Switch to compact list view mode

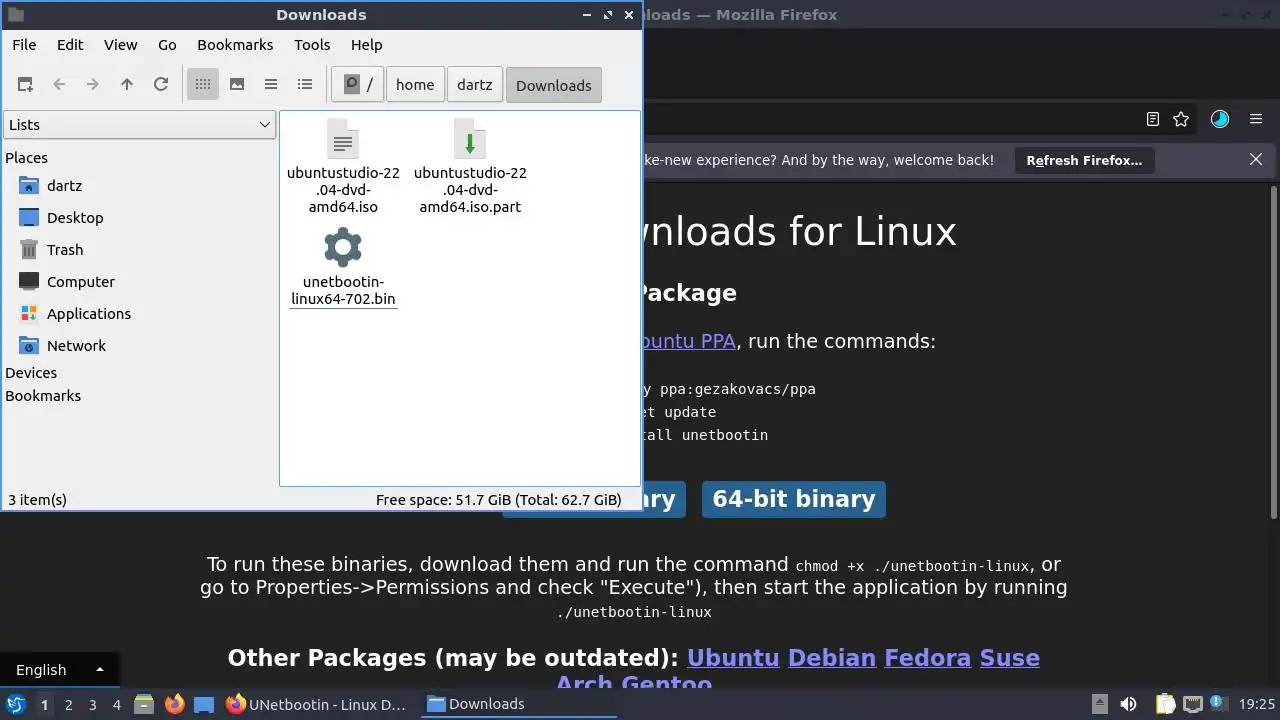[x=271, y=85]
